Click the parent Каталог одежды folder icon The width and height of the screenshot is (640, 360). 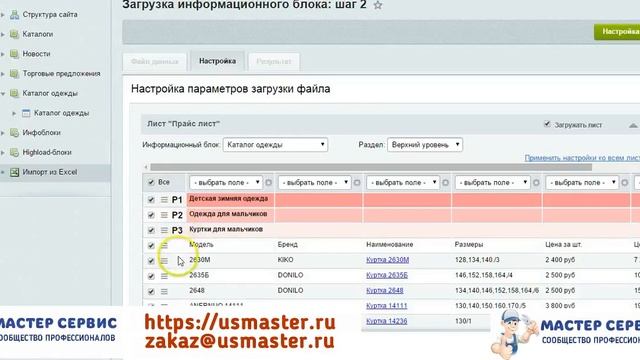pyautogui.click(x=15, y=93)
